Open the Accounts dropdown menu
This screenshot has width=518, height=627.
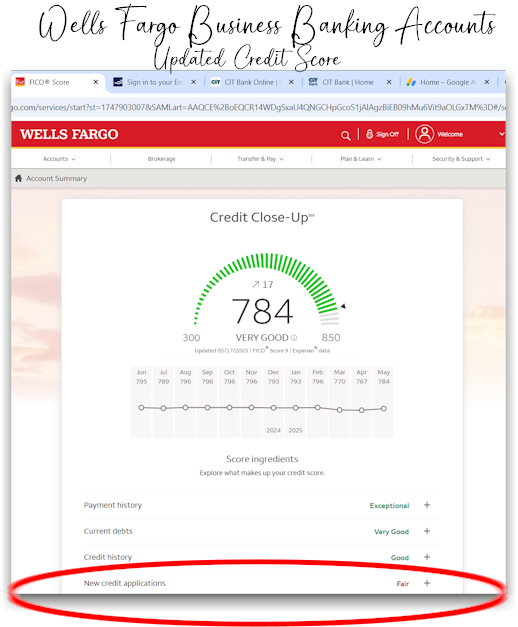coord(59,159)
